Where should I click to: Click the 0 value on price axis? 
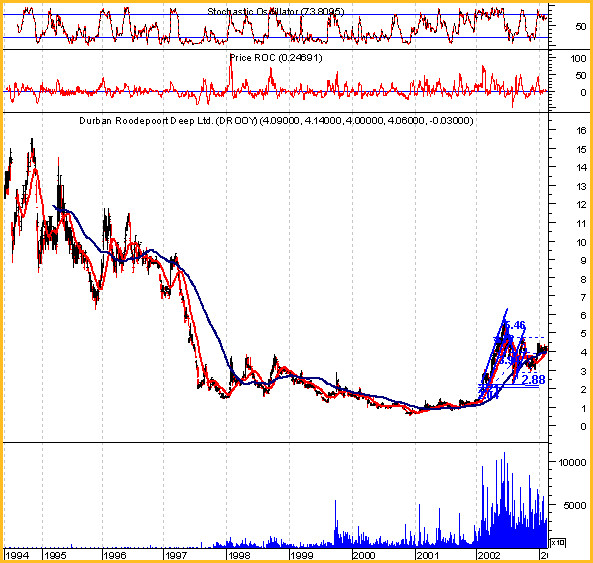coord(584,427)
